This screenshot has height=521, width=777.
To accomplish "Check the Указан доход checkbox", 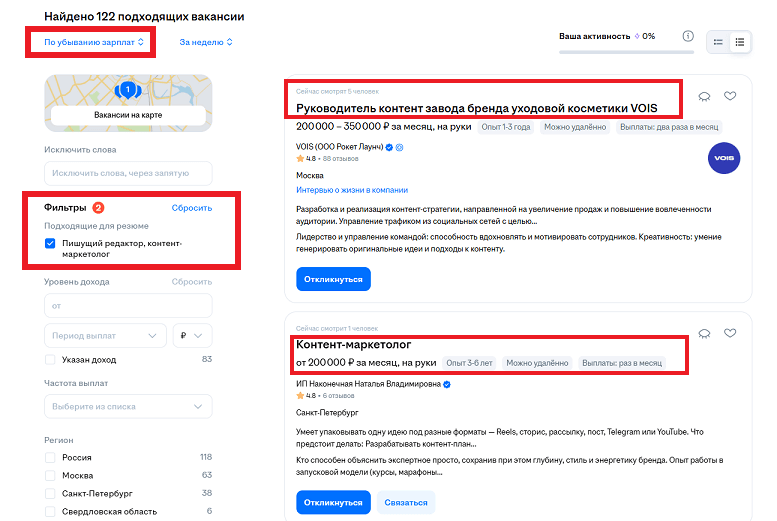I will (x=51, y=360).
